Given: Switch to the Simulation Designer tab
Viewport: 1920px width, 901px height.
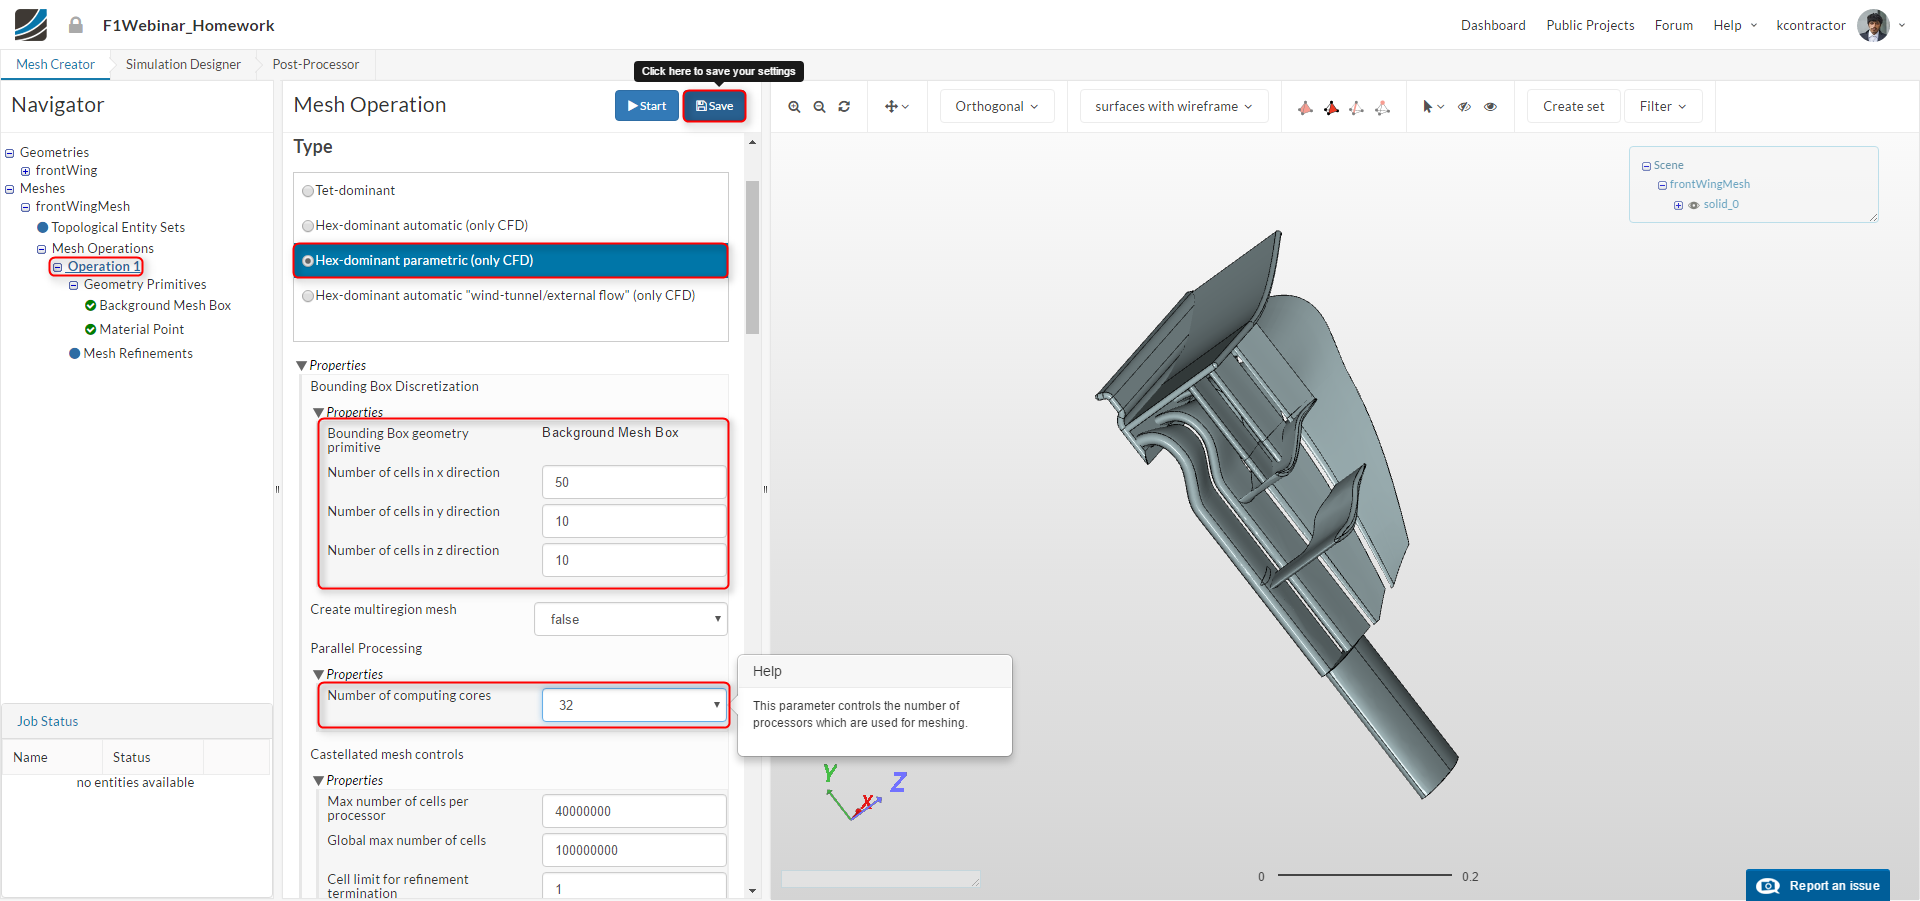Looking at the screenshot, I should (x=183, y=65).
